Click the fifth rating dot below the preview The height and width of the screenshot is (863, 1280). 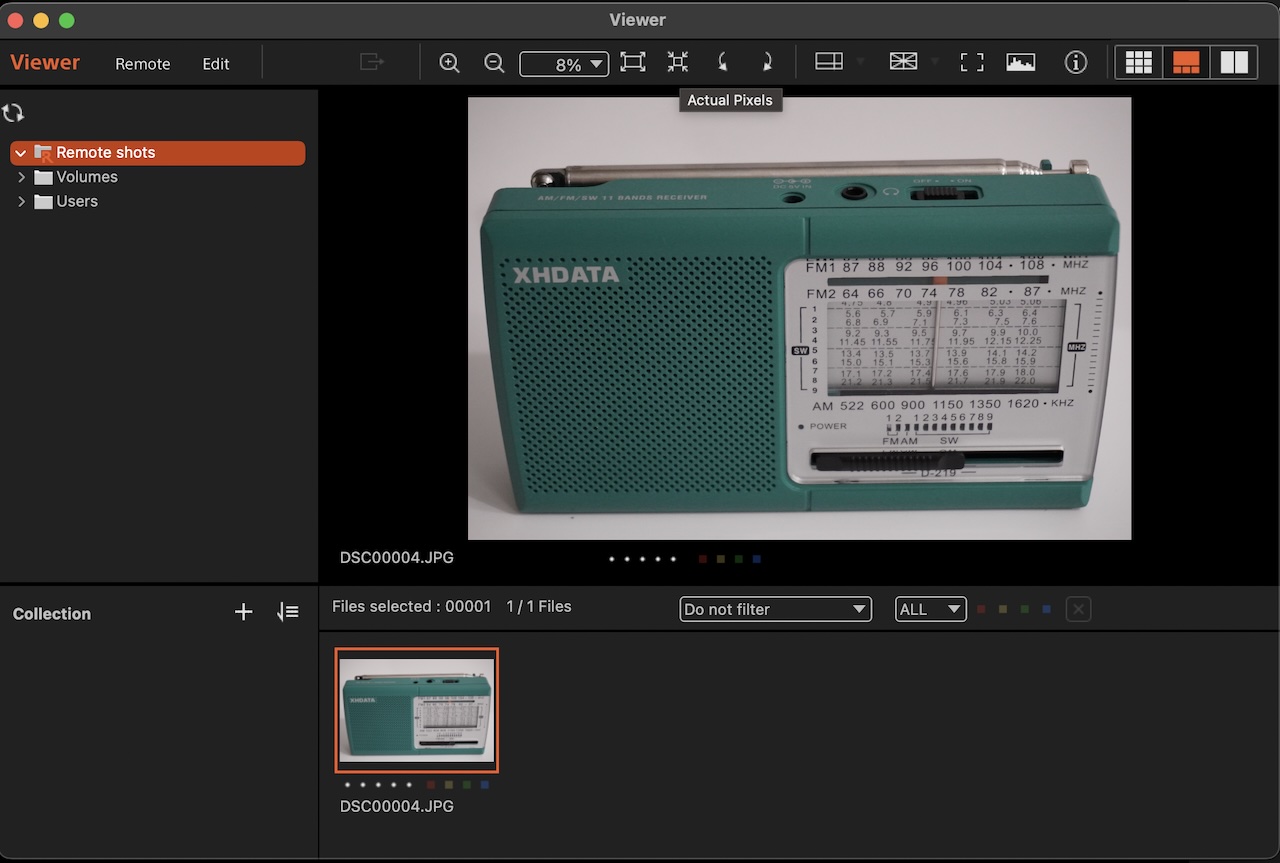click(x=673, y=559)
